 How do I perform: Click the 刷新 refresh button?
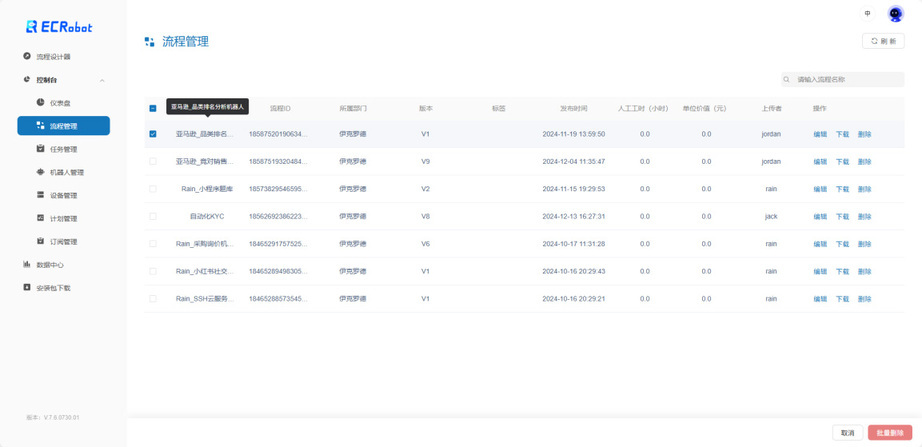tap(883, 41)
